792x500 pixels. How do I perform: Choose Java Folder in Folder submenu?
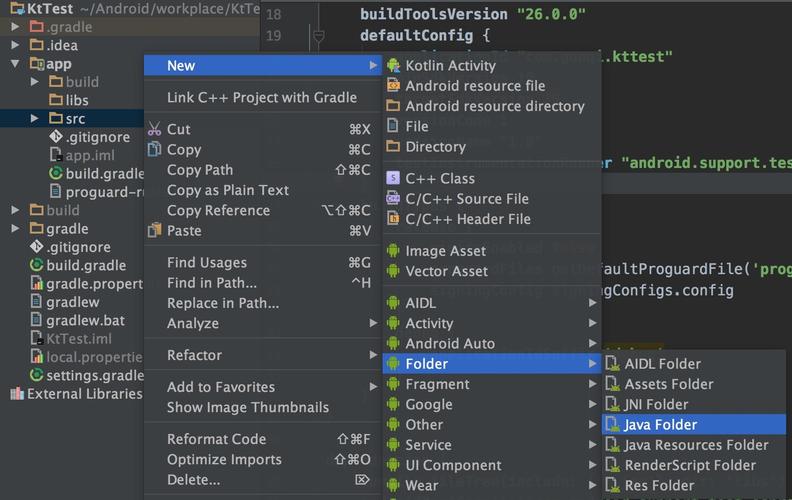pyautogui.click(x=694, y=425)
